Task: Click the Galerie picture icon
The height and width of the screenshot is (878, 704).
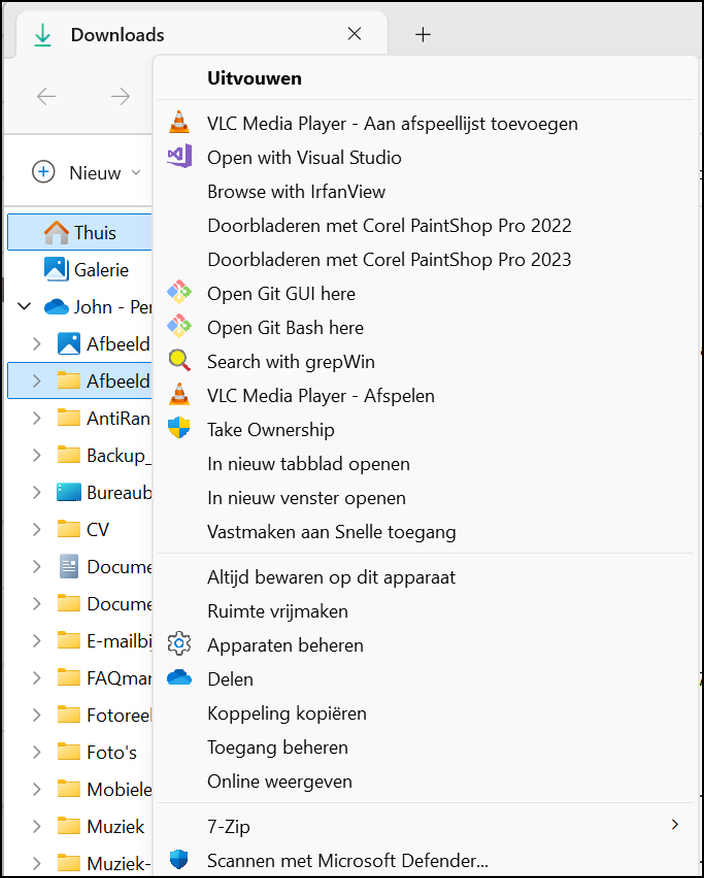Action: pos(57,269)
